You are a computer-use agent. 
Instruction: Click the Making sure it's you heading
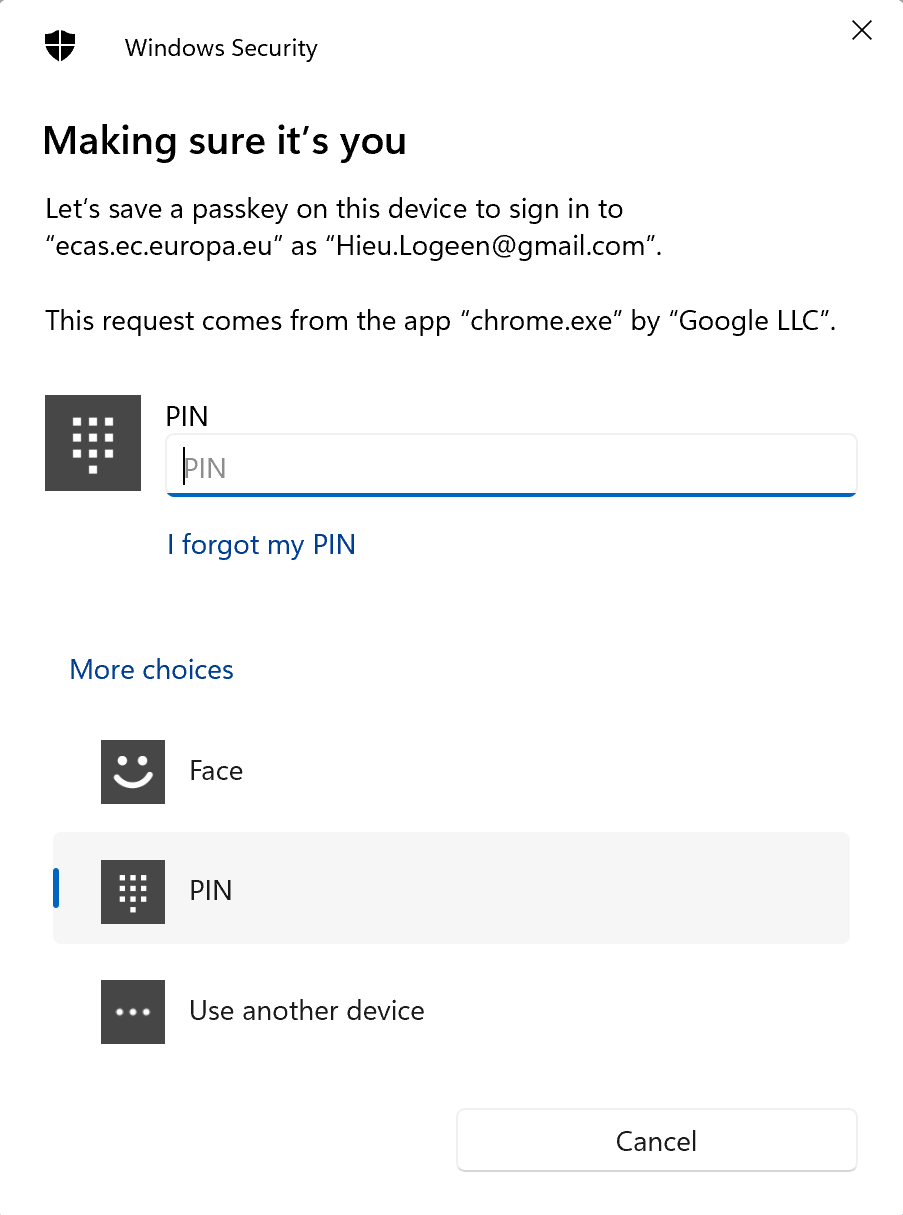(224, 140)
